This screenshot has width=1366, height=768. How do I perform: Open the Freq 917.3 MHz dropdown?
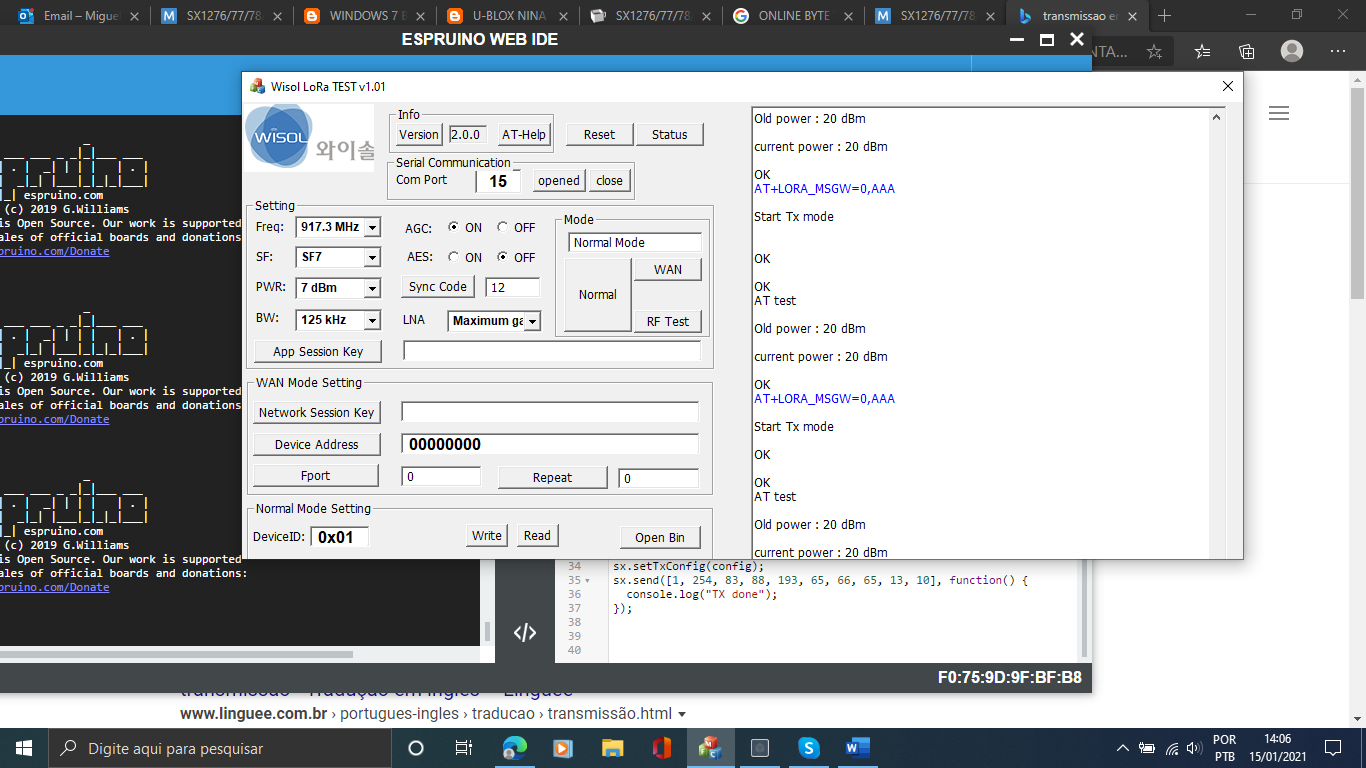click(x=373, y=228)
